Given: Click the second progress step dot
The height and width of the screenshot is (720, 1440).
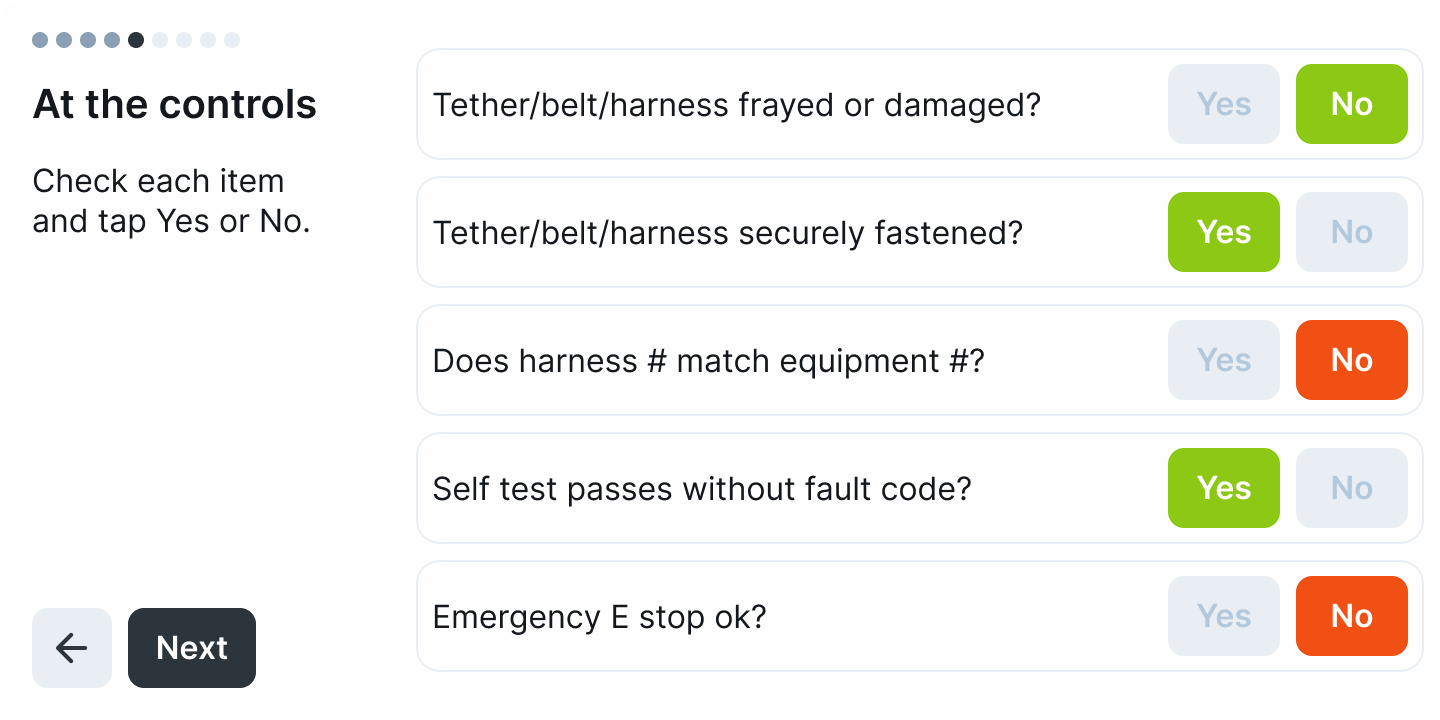Looking at the screenshot, I should pos(64,40).
